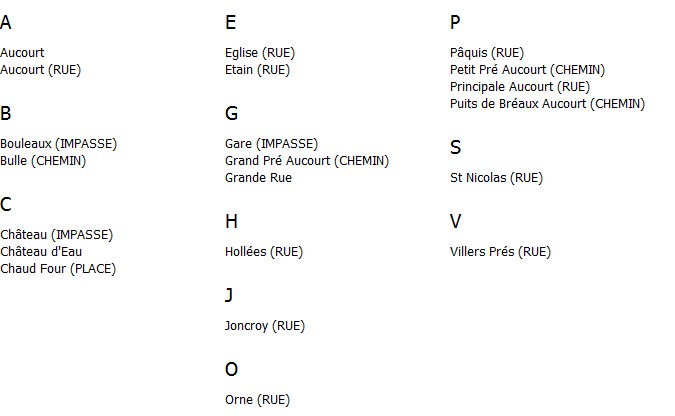Open Villers Prés (RUE) entry
The height and width of the screenshot is (416, 675).
click(x=500, y=251)
